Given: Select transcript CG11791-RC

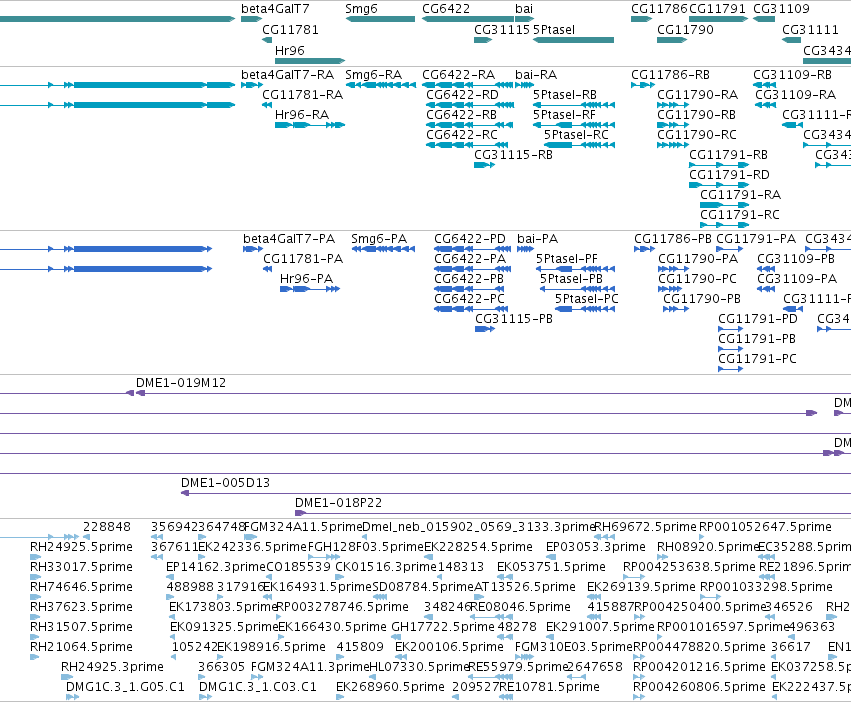Looking at the screenshot, I should (740, 214).
